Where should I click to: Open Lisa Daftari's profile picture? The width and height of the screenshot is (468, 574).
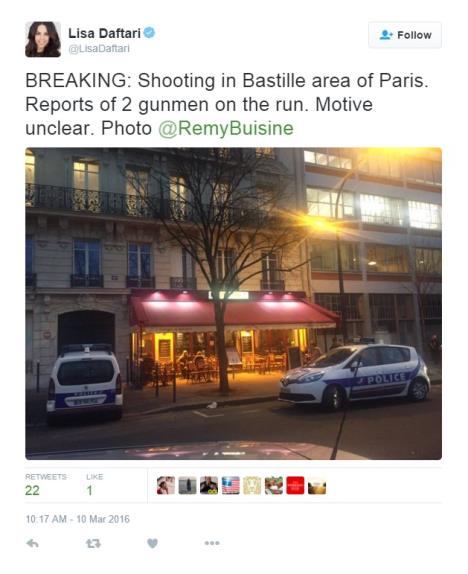click(43, 39)
